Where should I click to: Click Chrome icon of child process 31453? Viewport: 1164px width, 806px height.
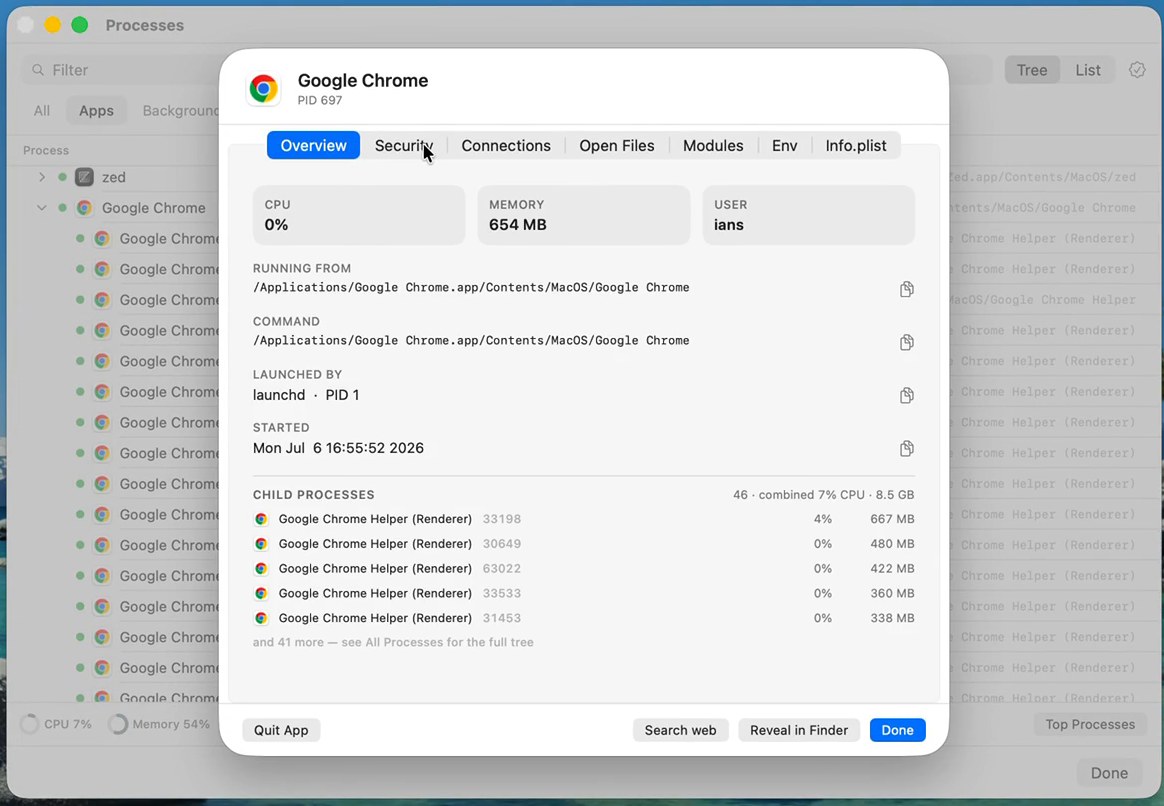(261, 617)
